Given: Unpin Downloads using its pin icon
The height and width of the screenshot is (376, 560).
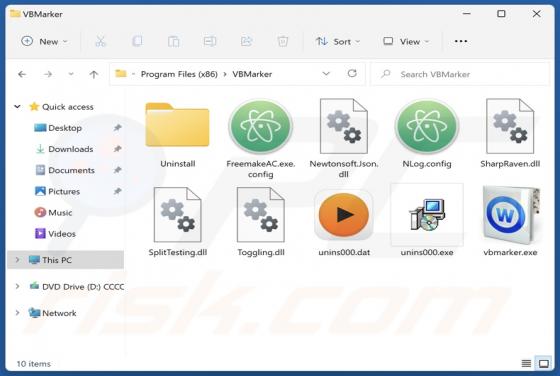Looking at the screenshot, I should point(117,149).
